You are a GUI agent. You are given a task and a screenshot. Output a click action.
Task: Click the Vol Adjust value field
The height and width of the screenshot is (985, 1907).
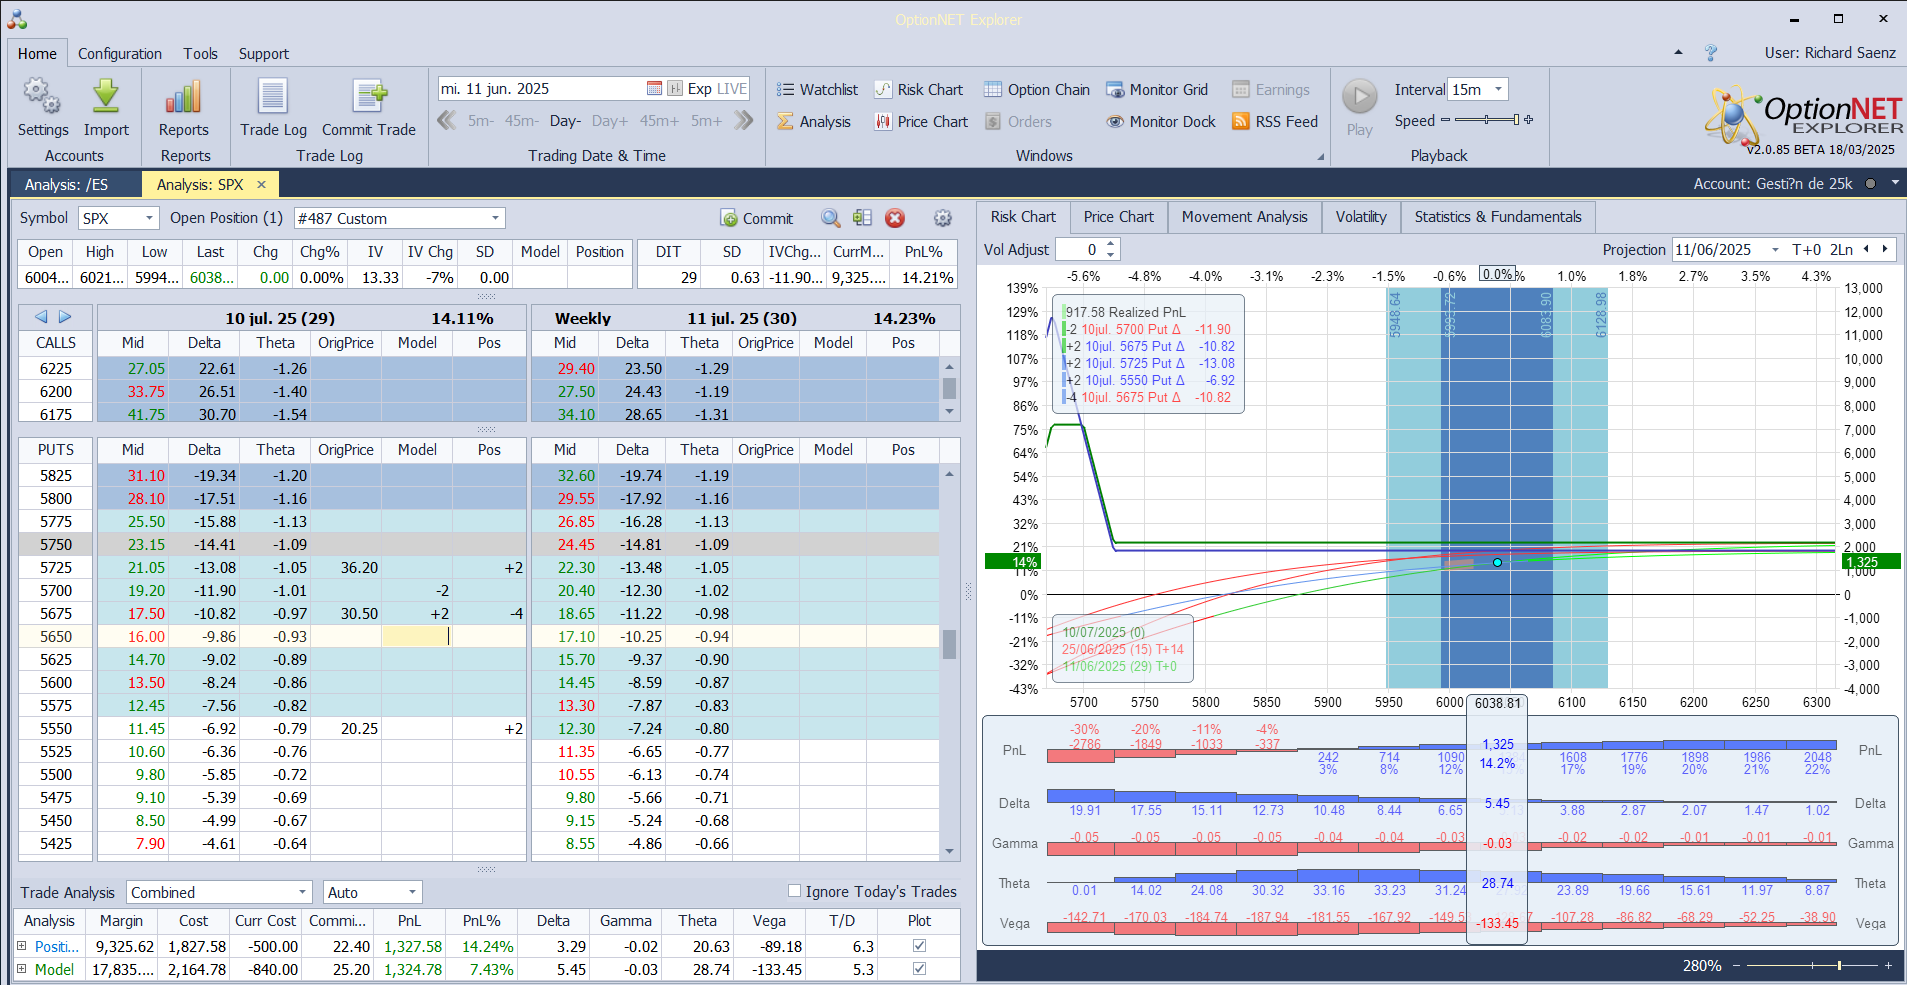1080,250
